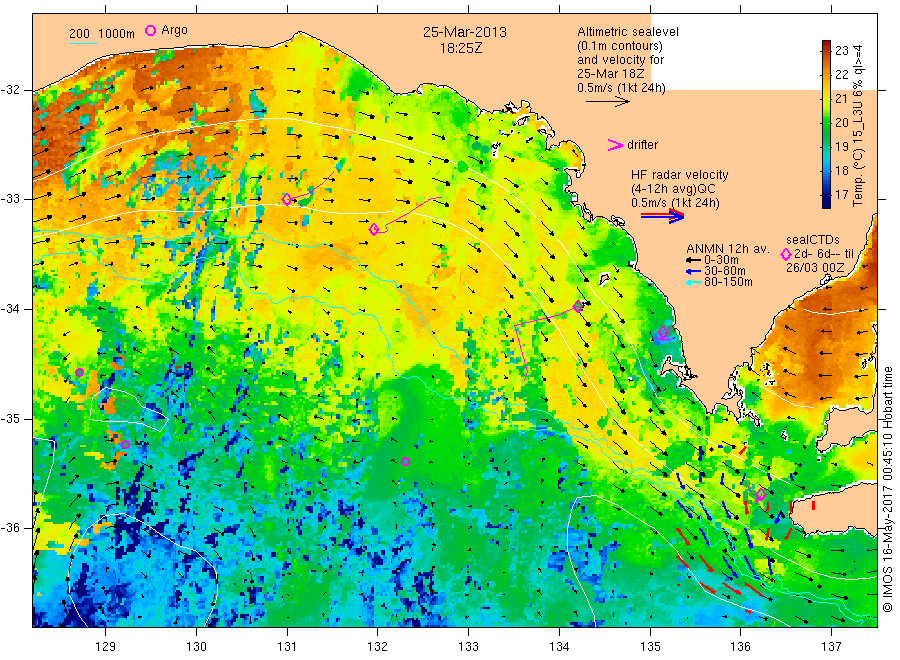Click the '26/03 00Z' legend text

[x=815, y=268]
